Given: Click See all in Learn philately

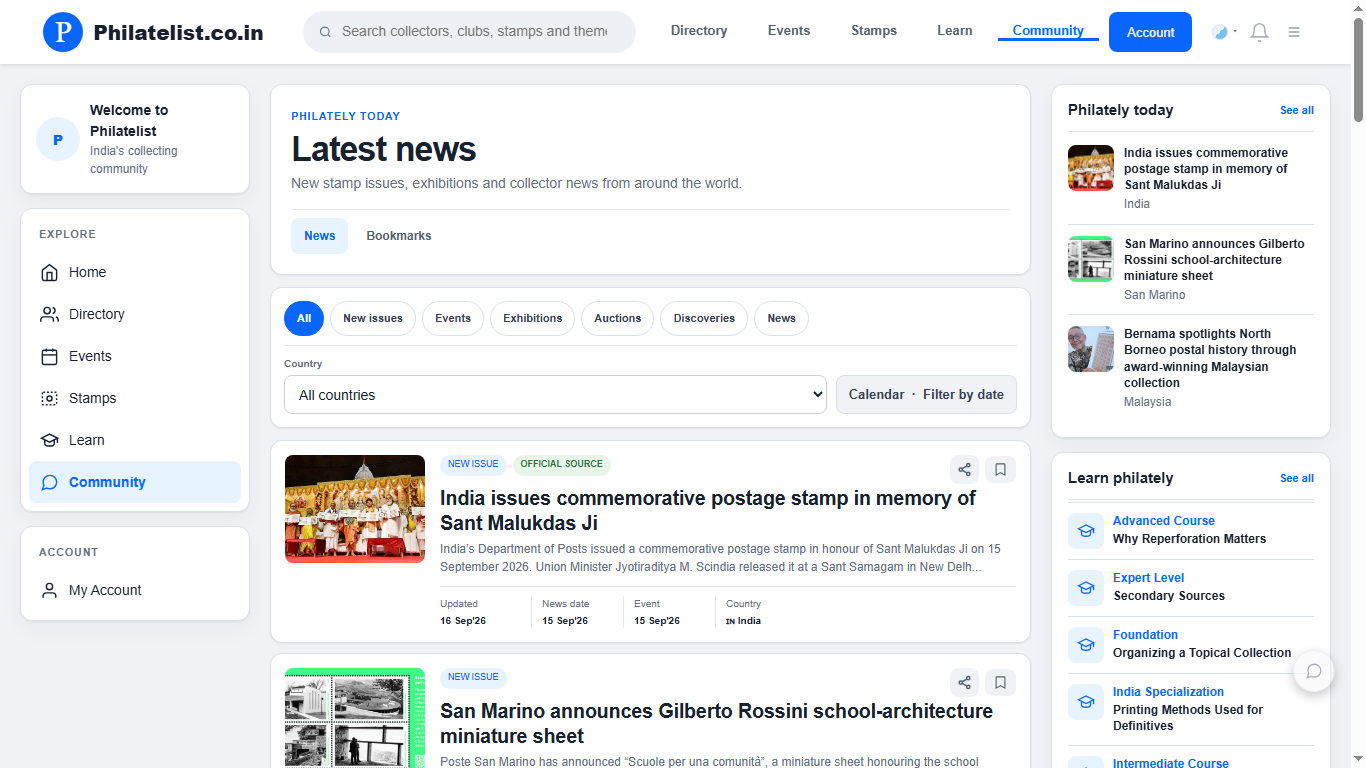Looking at the screenshot, I should click(x=1297, y=478).
